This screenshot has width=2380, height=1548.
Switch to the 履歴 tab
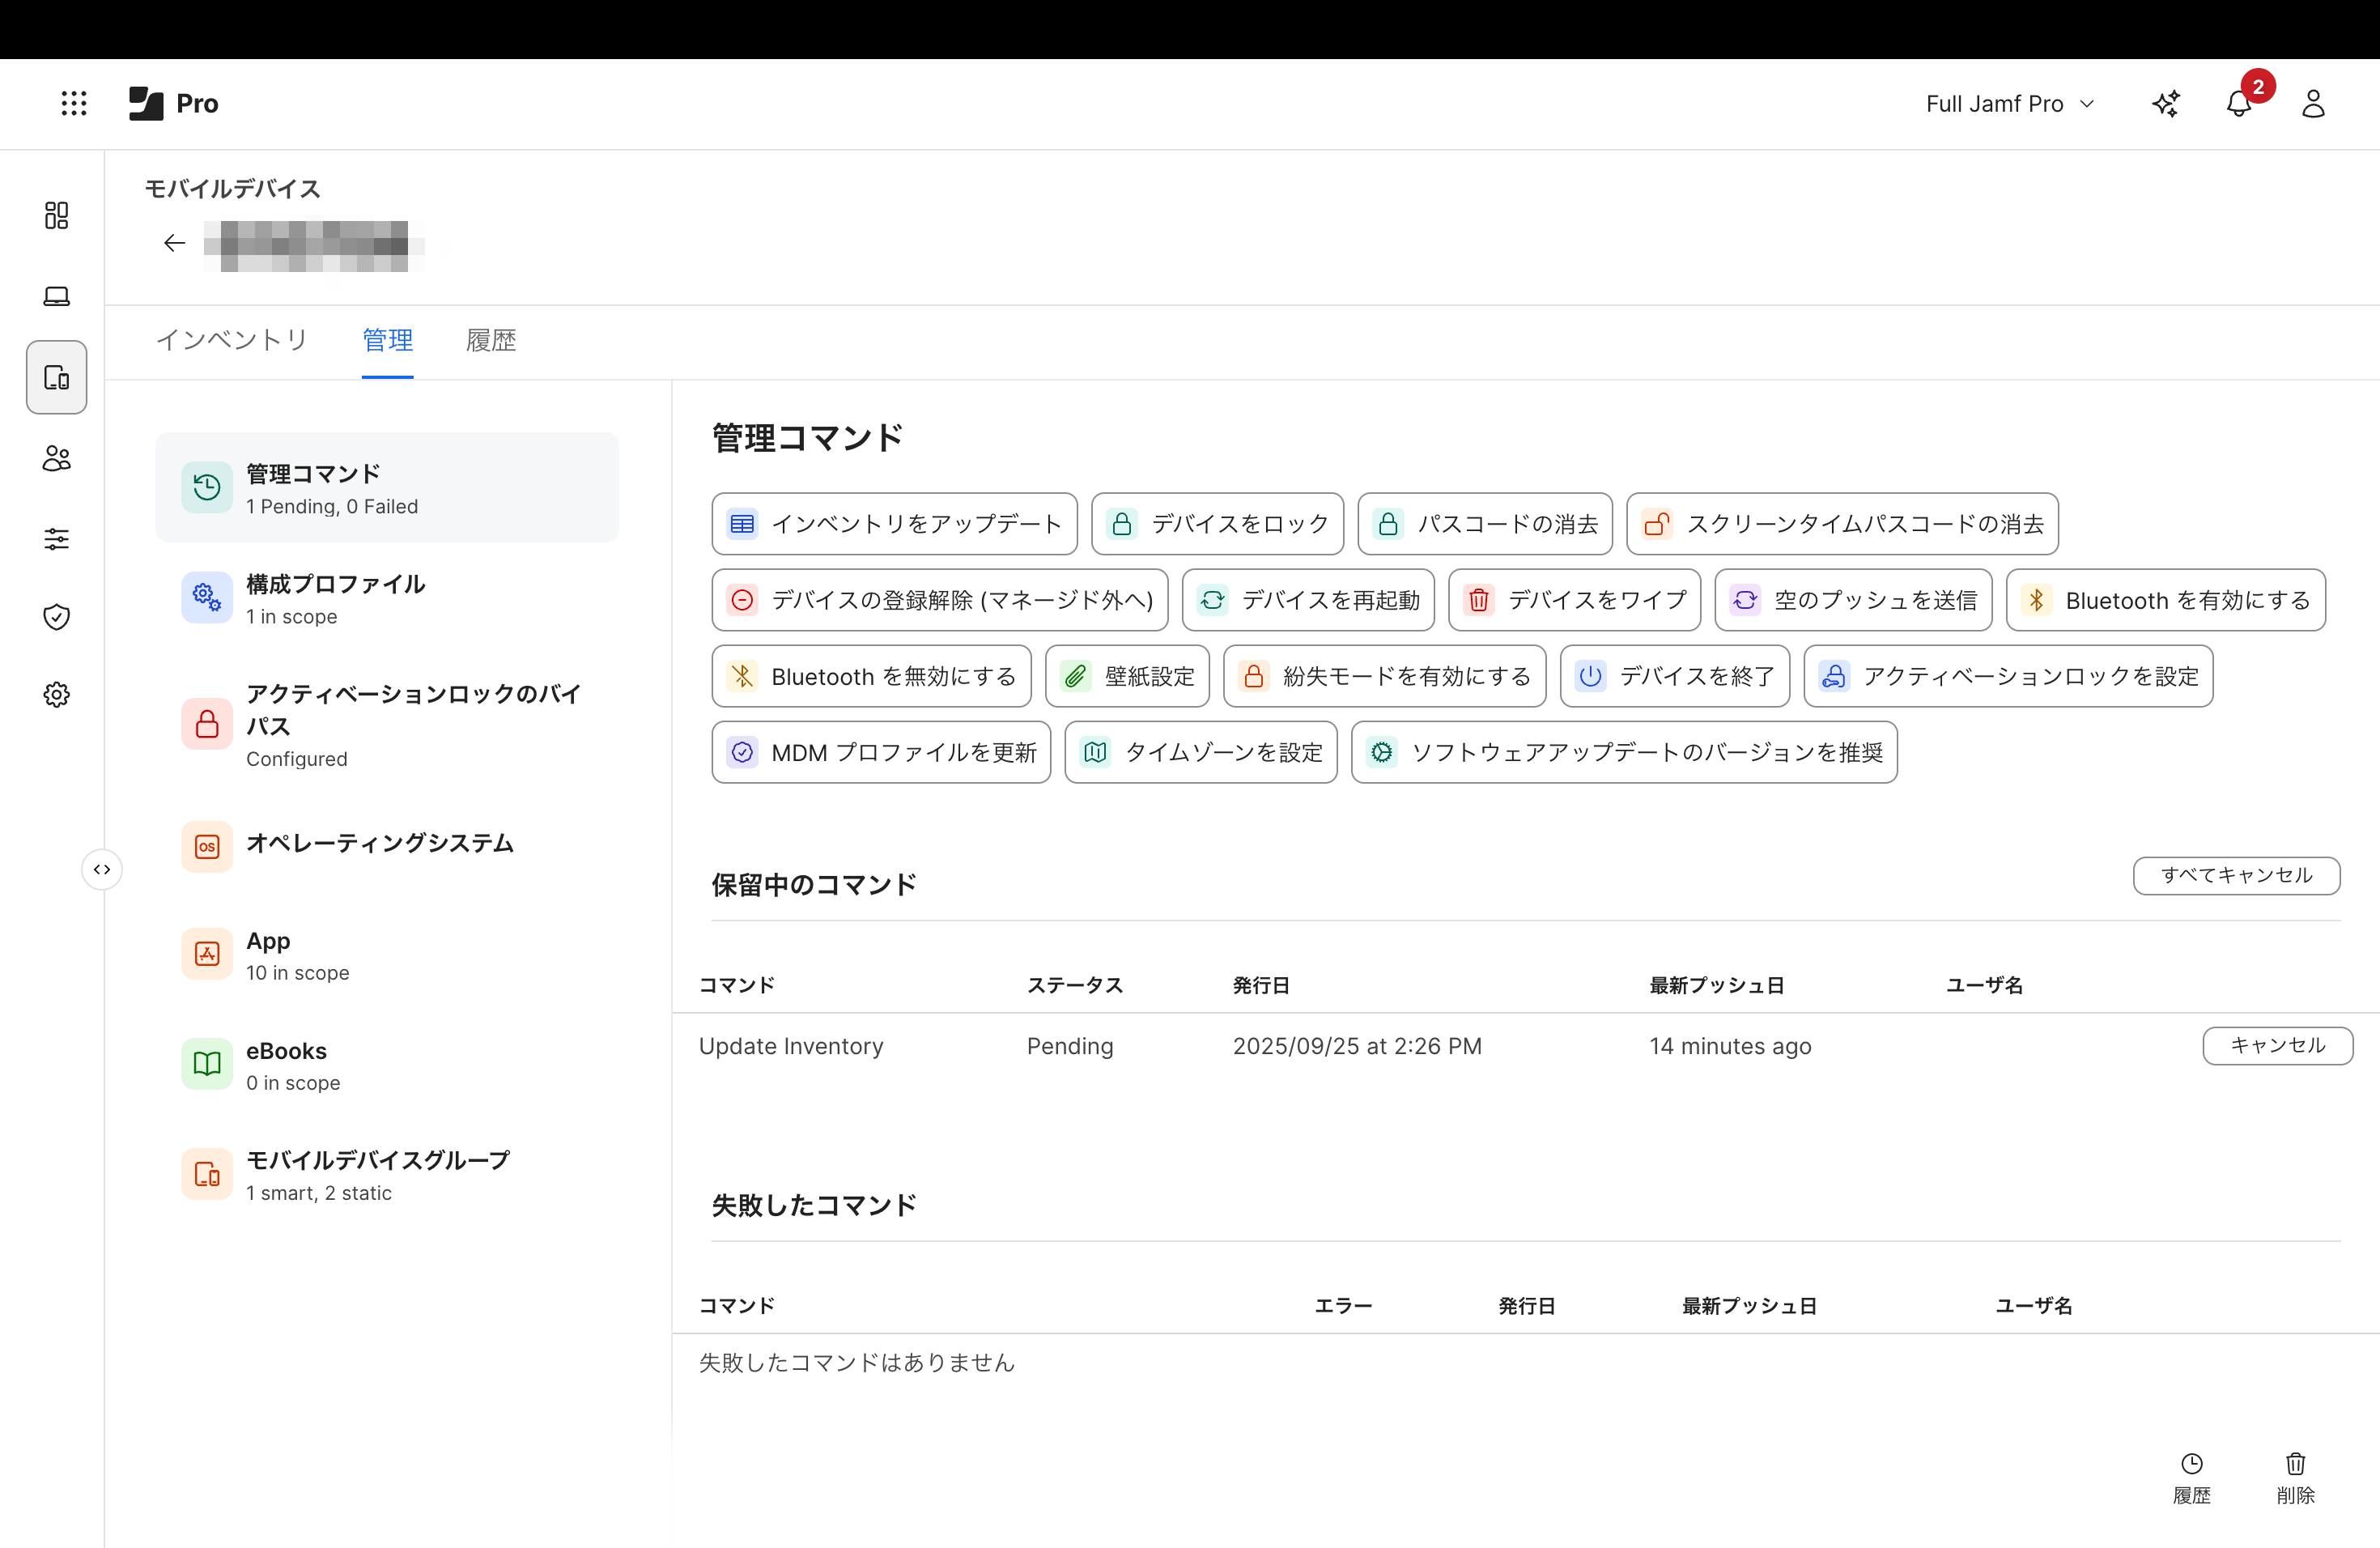(491, 340)
